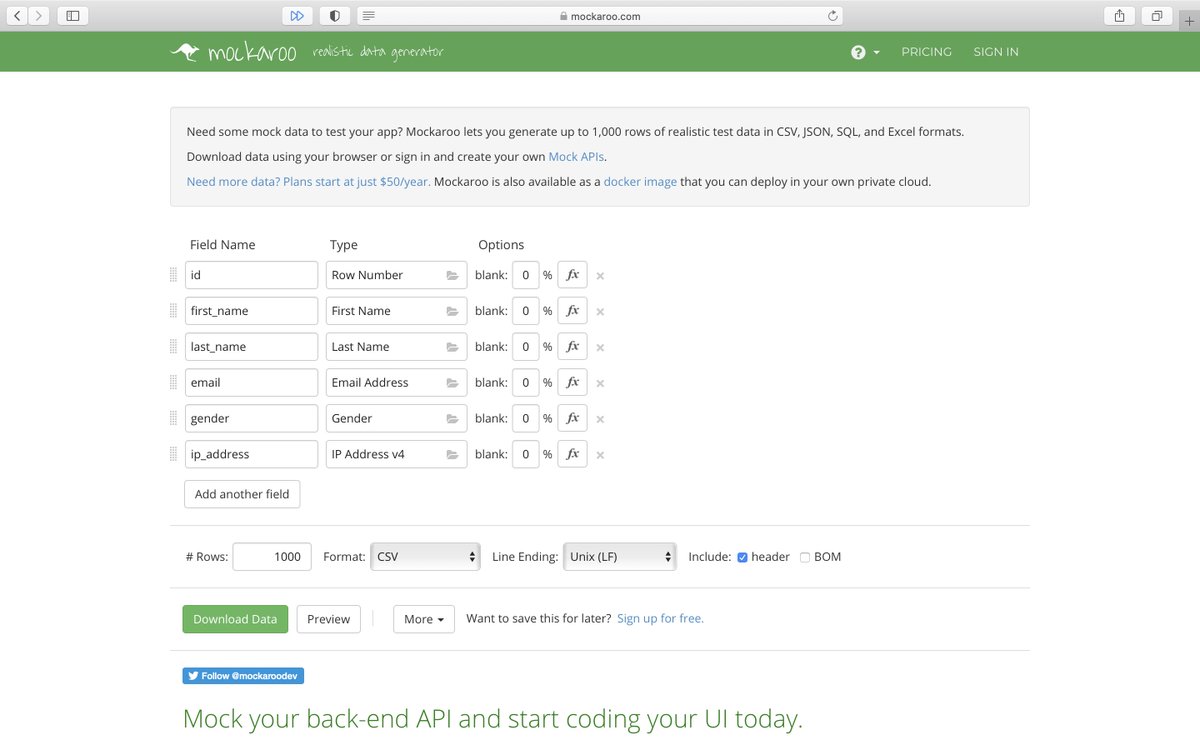
Task: Follow the Sign up for free link
Action: tap(660, 618)
